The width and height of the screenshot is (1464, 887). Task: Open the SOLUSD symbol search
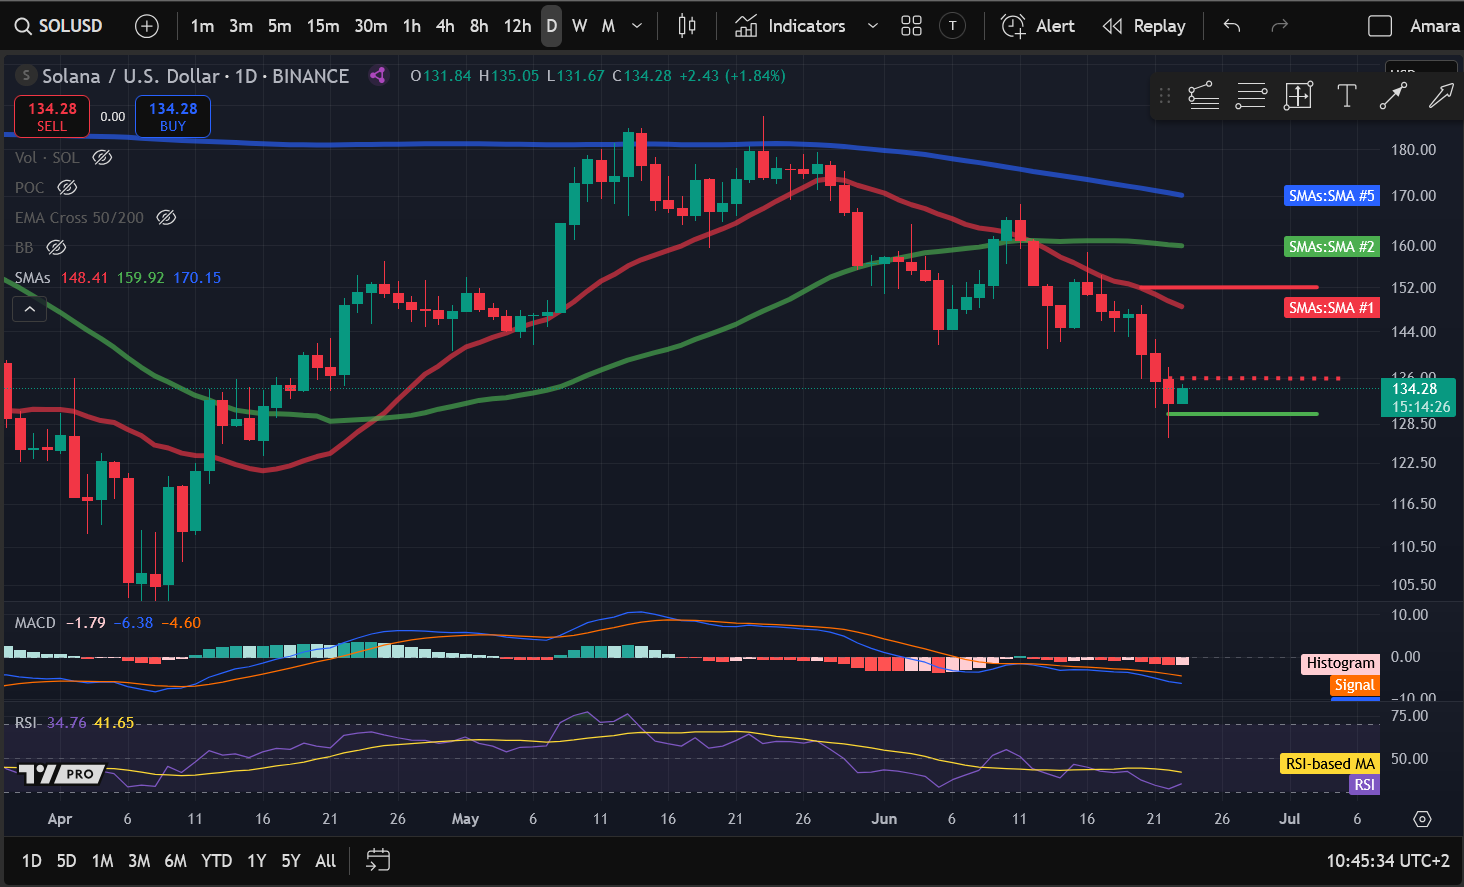tap(59, 26)
